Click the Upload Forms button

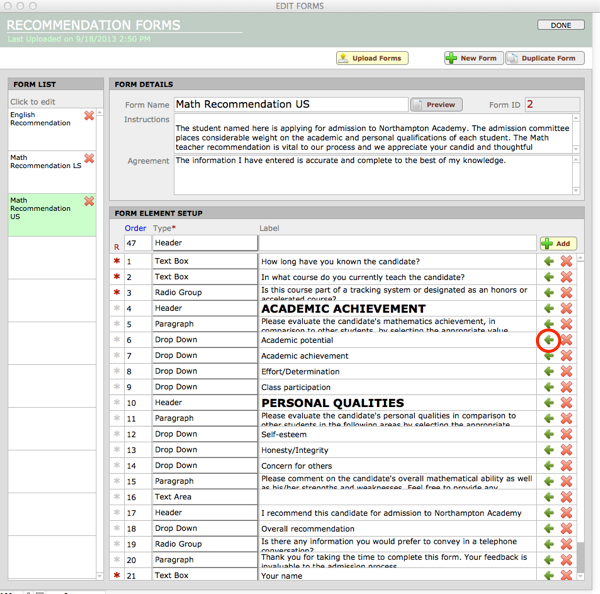(372, 58)
